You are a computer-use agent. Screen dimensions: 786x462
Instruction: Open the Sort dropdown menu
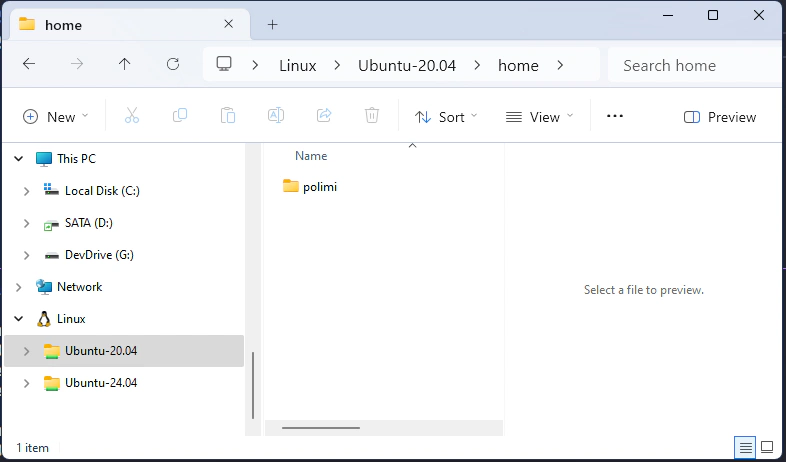coord(446,117)
